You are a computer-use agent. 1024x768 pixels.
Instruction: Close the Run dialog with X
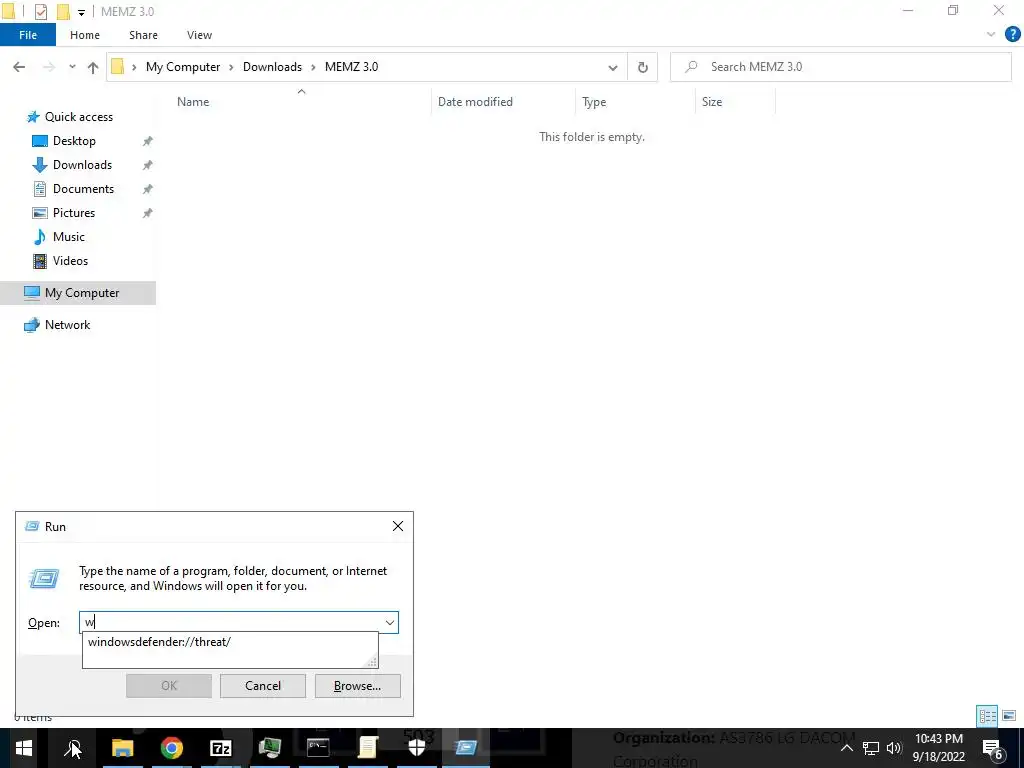tap(398, 526)
